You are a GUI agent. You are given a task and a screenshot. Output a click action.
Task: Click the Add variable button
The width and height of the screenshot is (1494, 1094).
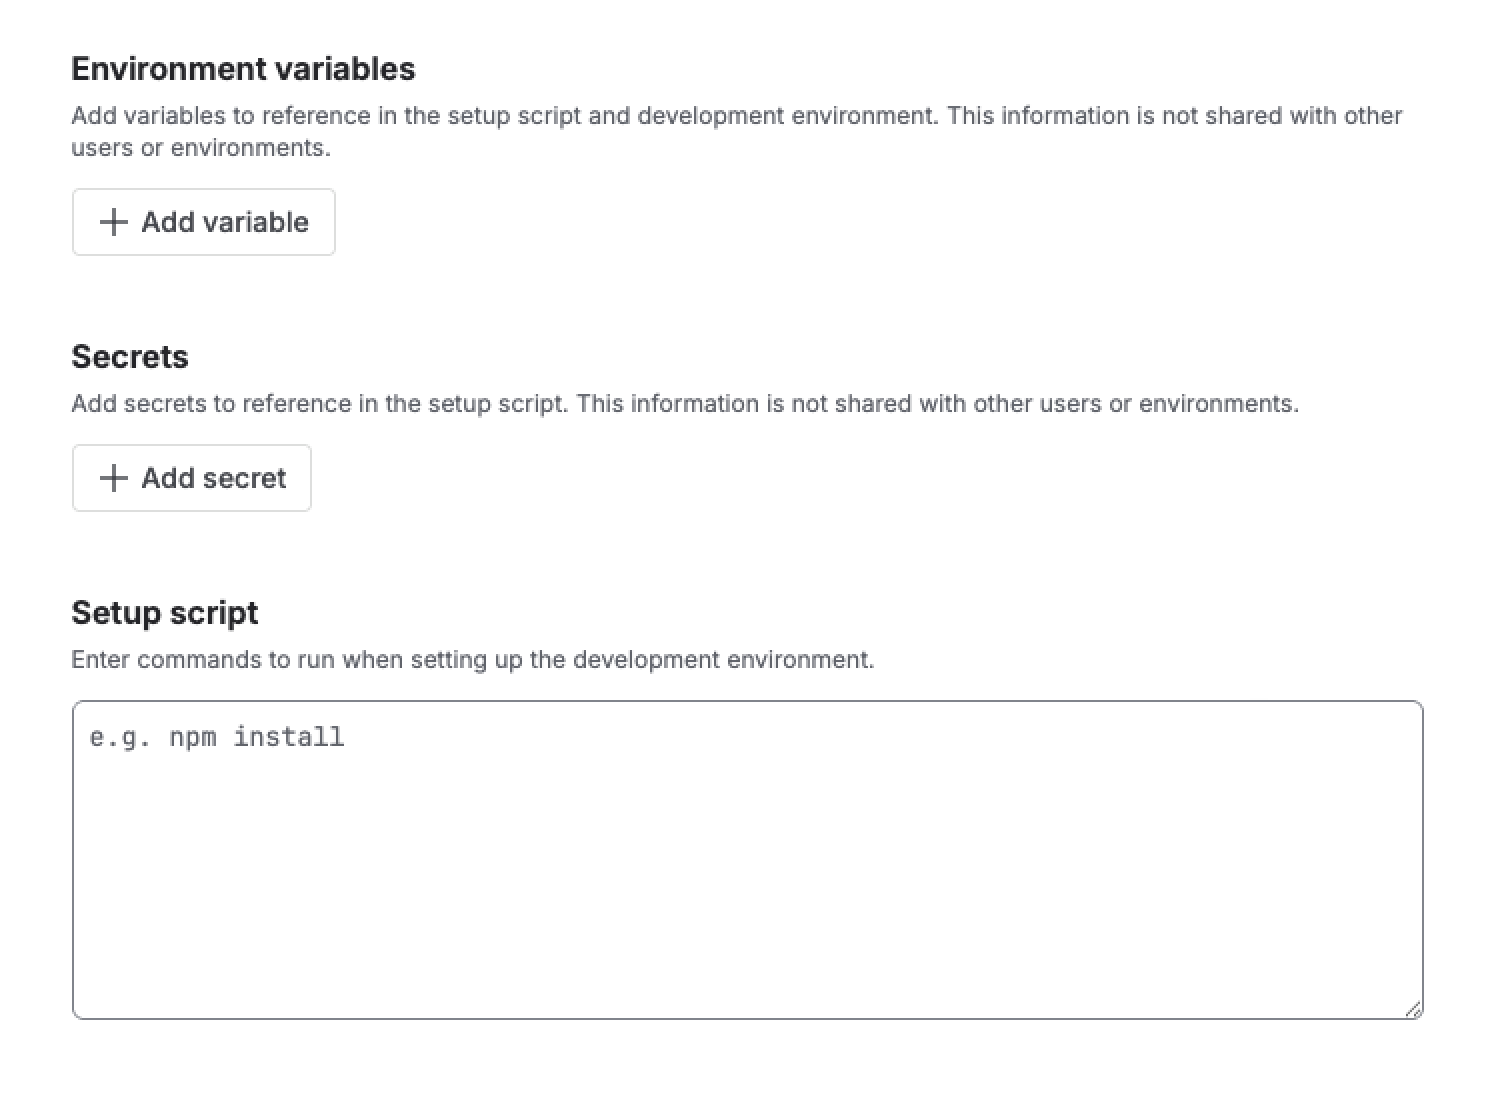point(203,222)
